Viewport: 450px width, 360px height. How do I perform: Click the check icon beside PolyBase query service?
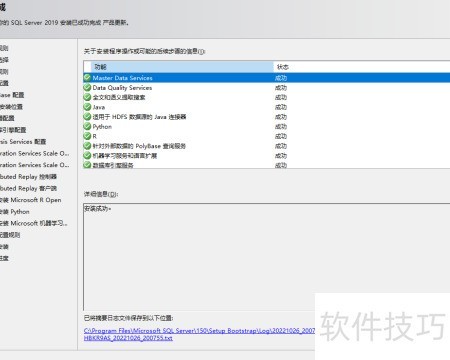[87, 146]
